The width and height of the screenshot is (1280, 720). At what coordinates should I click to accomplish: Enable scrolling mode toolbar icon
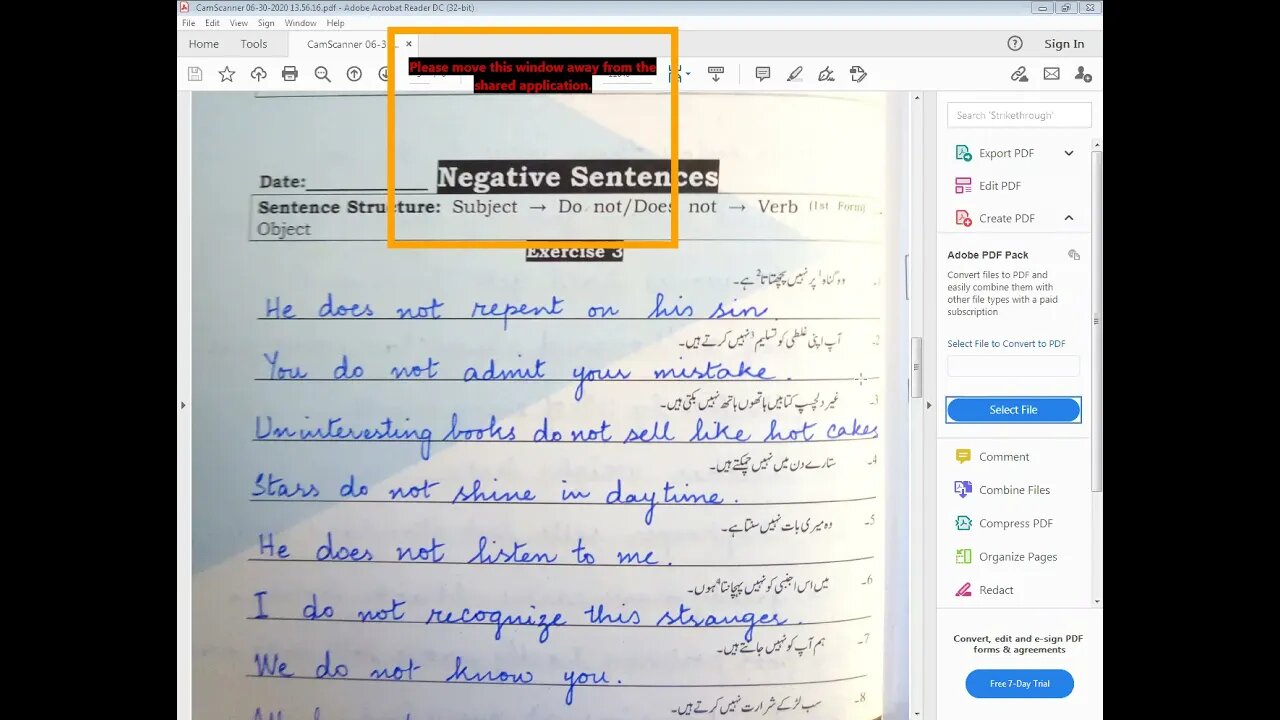click(x=716, y=74)
